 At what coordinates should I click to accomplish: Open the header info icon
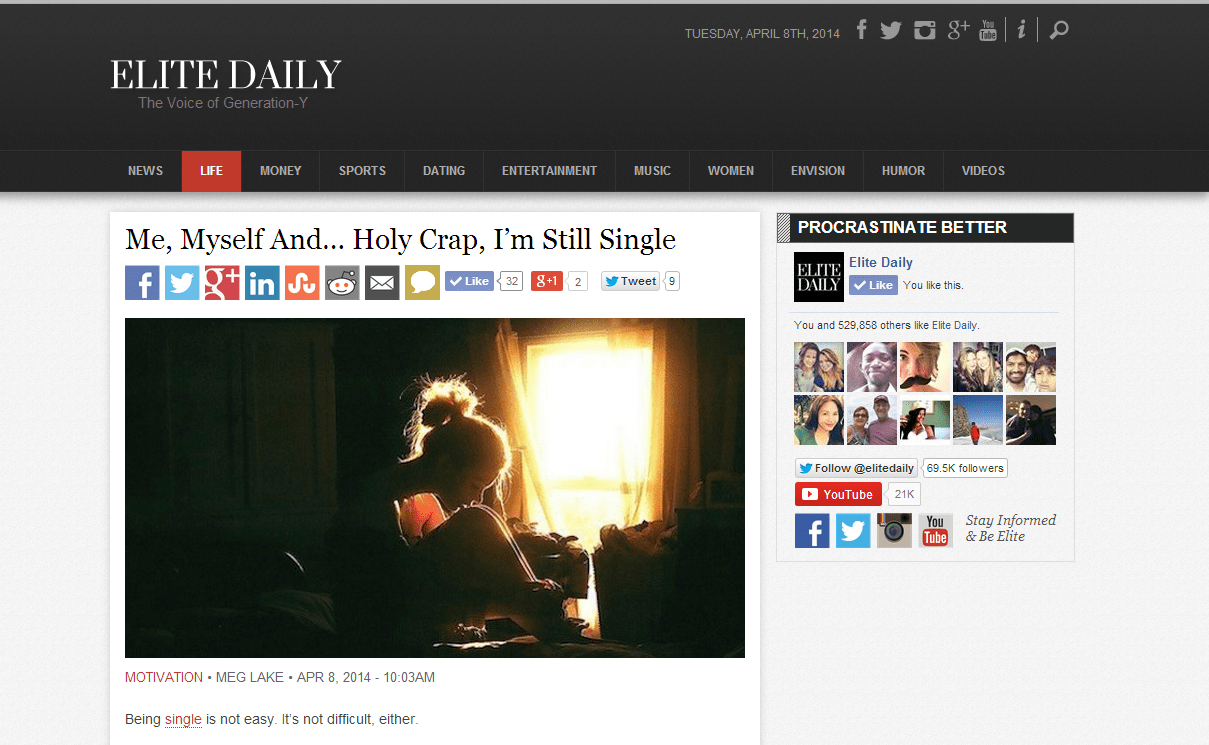click(x=1021, y=30)
